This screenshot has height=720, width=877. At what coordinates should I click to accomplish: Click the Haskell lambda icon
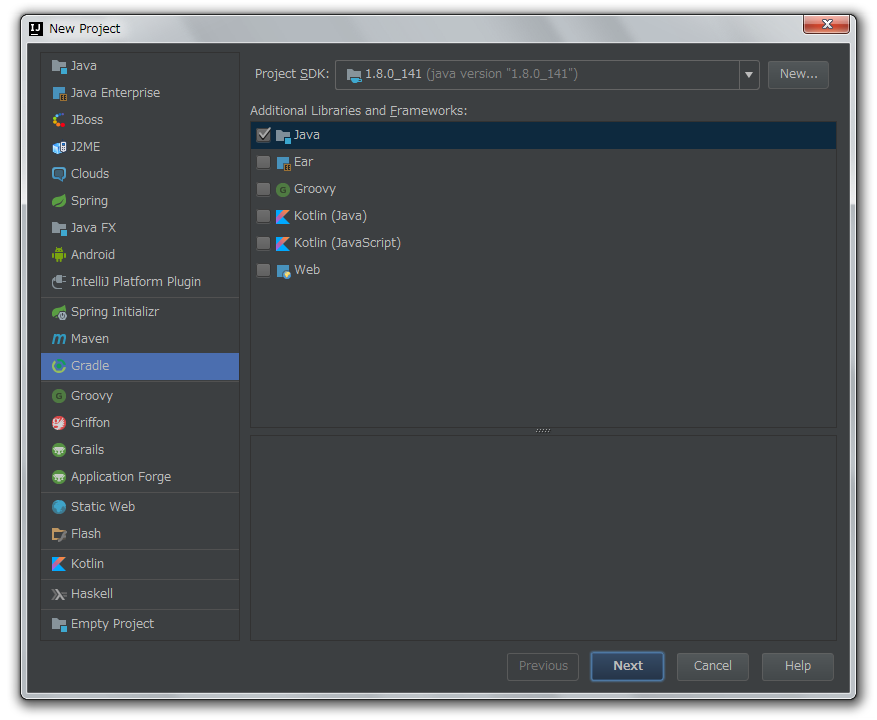(59, 594)
